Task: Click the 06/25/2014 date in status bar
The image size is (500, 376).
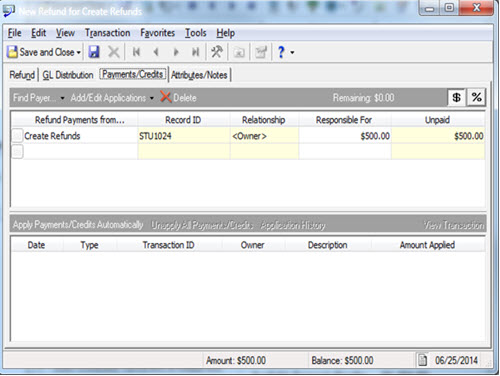Action: click(x=456, y=360)
